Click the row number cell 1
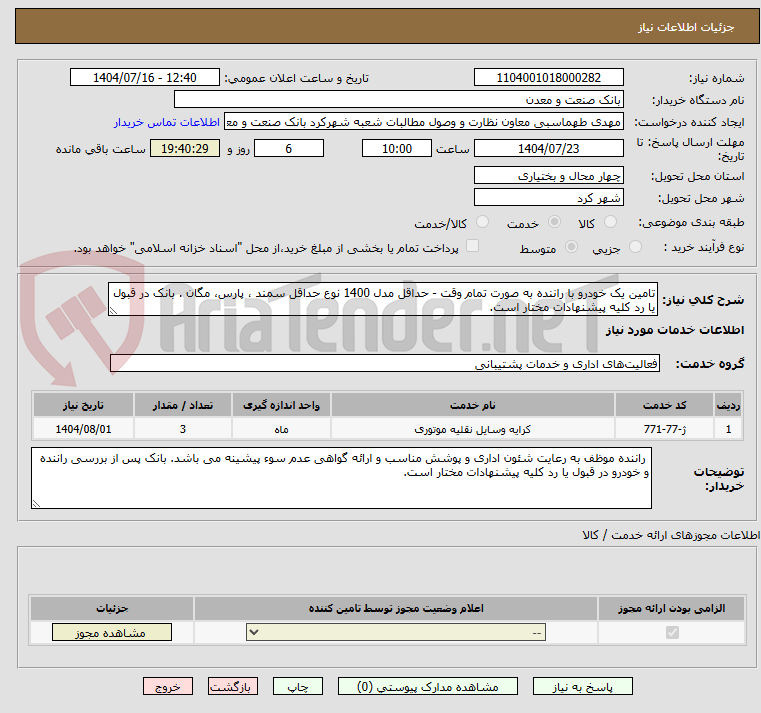The width and height of the screenshot is (761, 713). pos(728,429)
